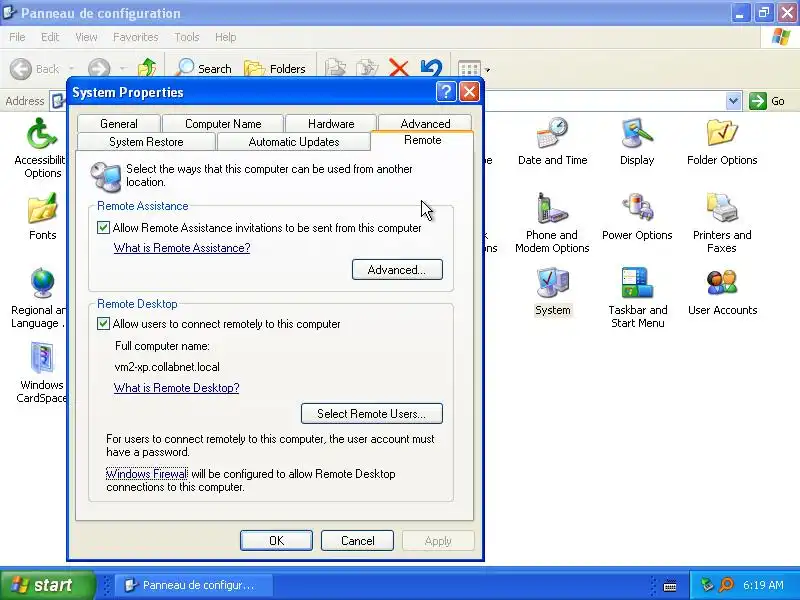This screenshot has height=600, width=800.
Task: Switch to the General tab
Action: coord(119,123)
